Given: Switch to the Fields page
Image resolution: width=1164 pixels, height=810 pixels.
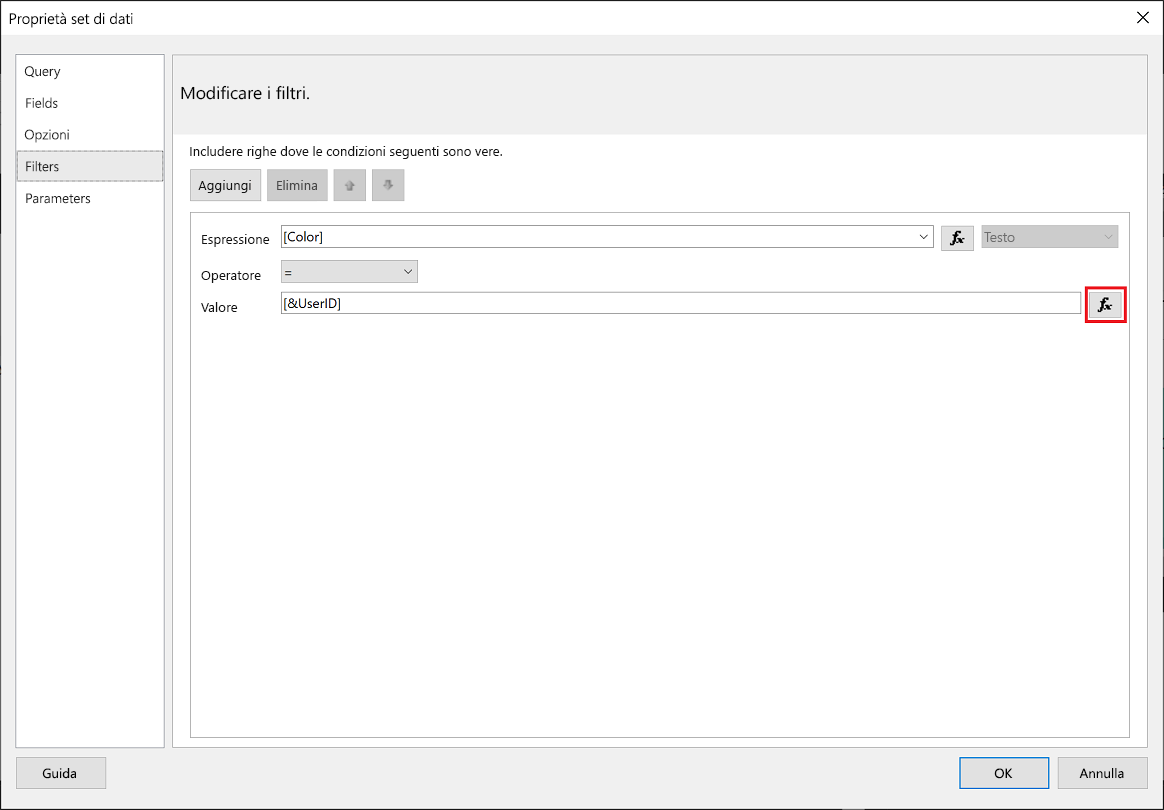Looking at the screenshot, I should point(44,103).
